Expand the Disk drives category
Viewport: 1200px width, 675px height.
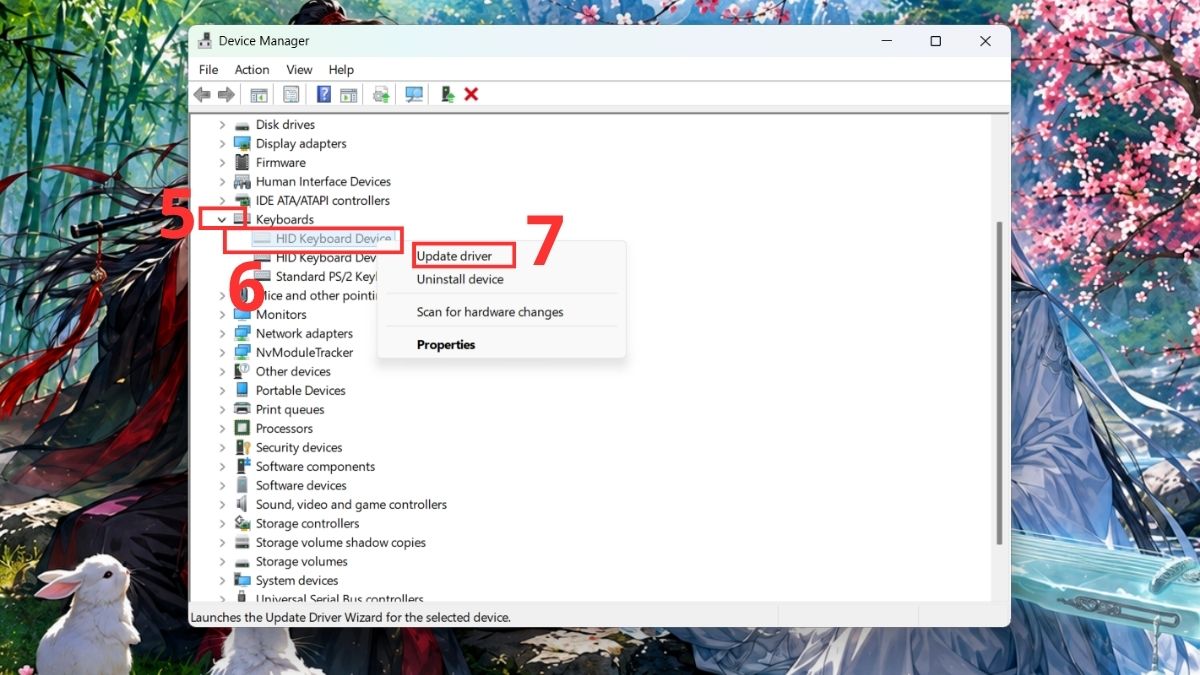223,125
